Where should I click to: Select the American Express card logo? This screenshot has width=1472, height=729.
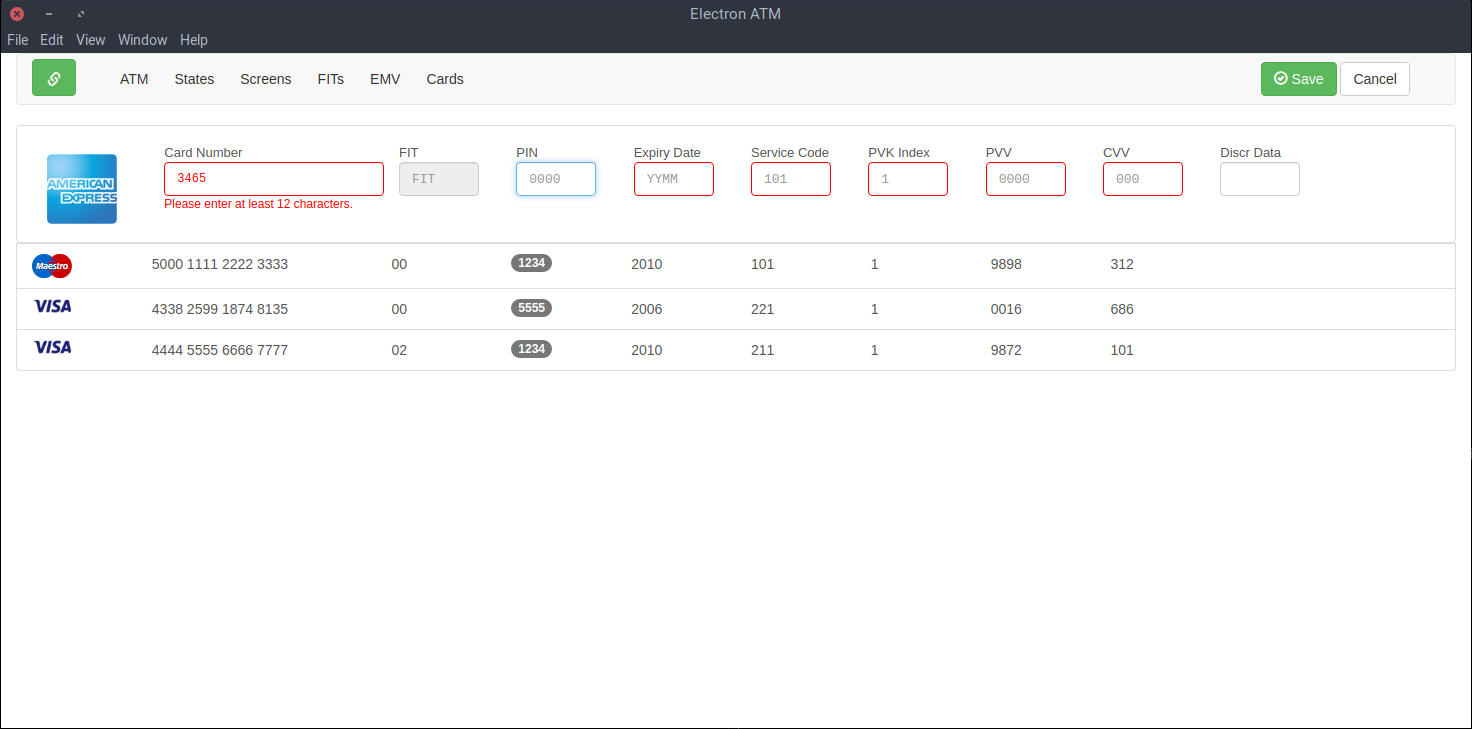[x=82, y=189]
